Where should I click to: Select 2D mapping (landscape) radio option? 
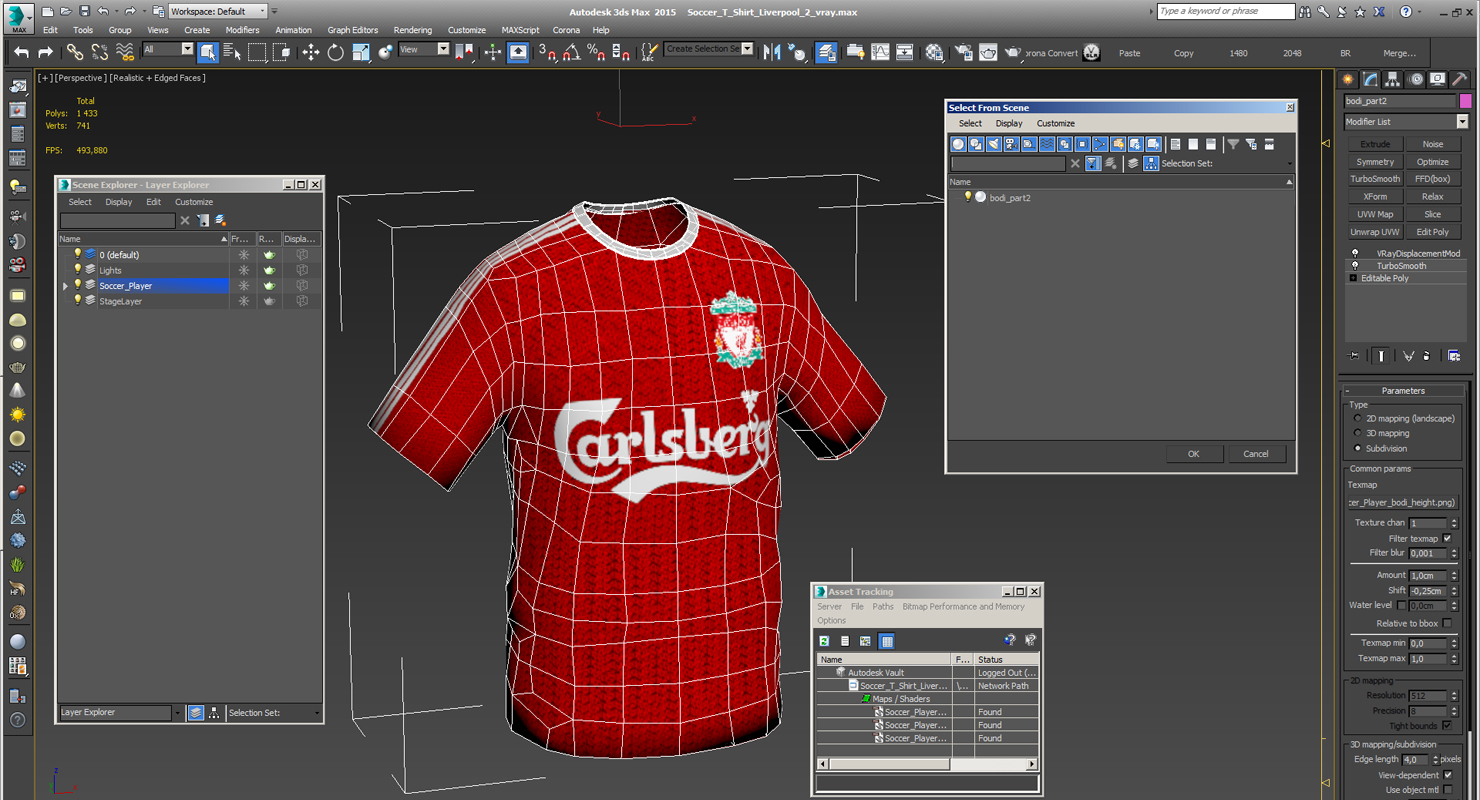[1357, 418]
